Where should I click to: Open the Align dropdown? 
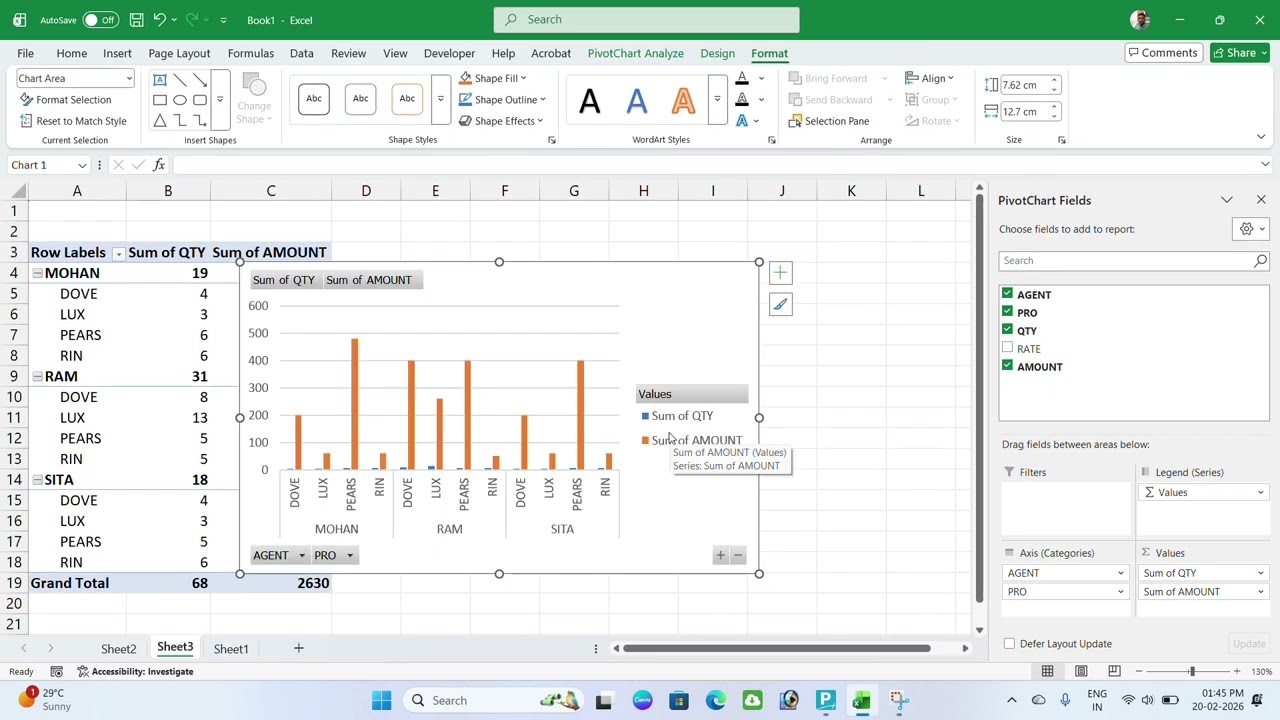tap(930, 78)
